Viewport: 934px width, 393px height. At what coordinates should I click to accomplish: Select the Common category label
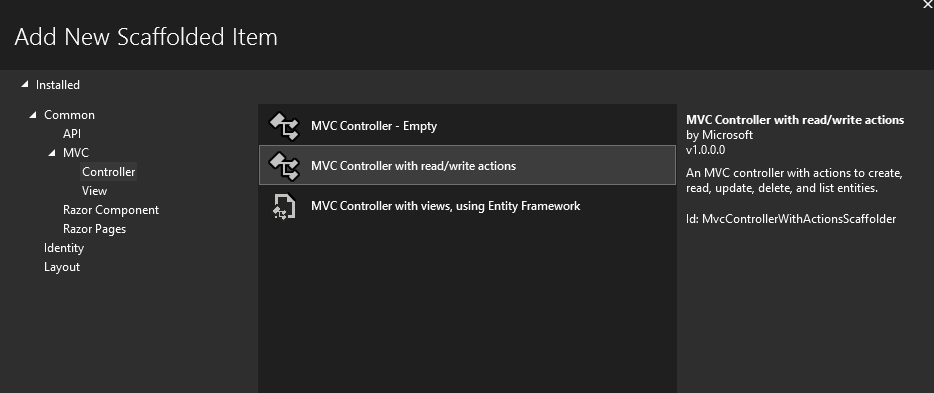pos(69,114)
